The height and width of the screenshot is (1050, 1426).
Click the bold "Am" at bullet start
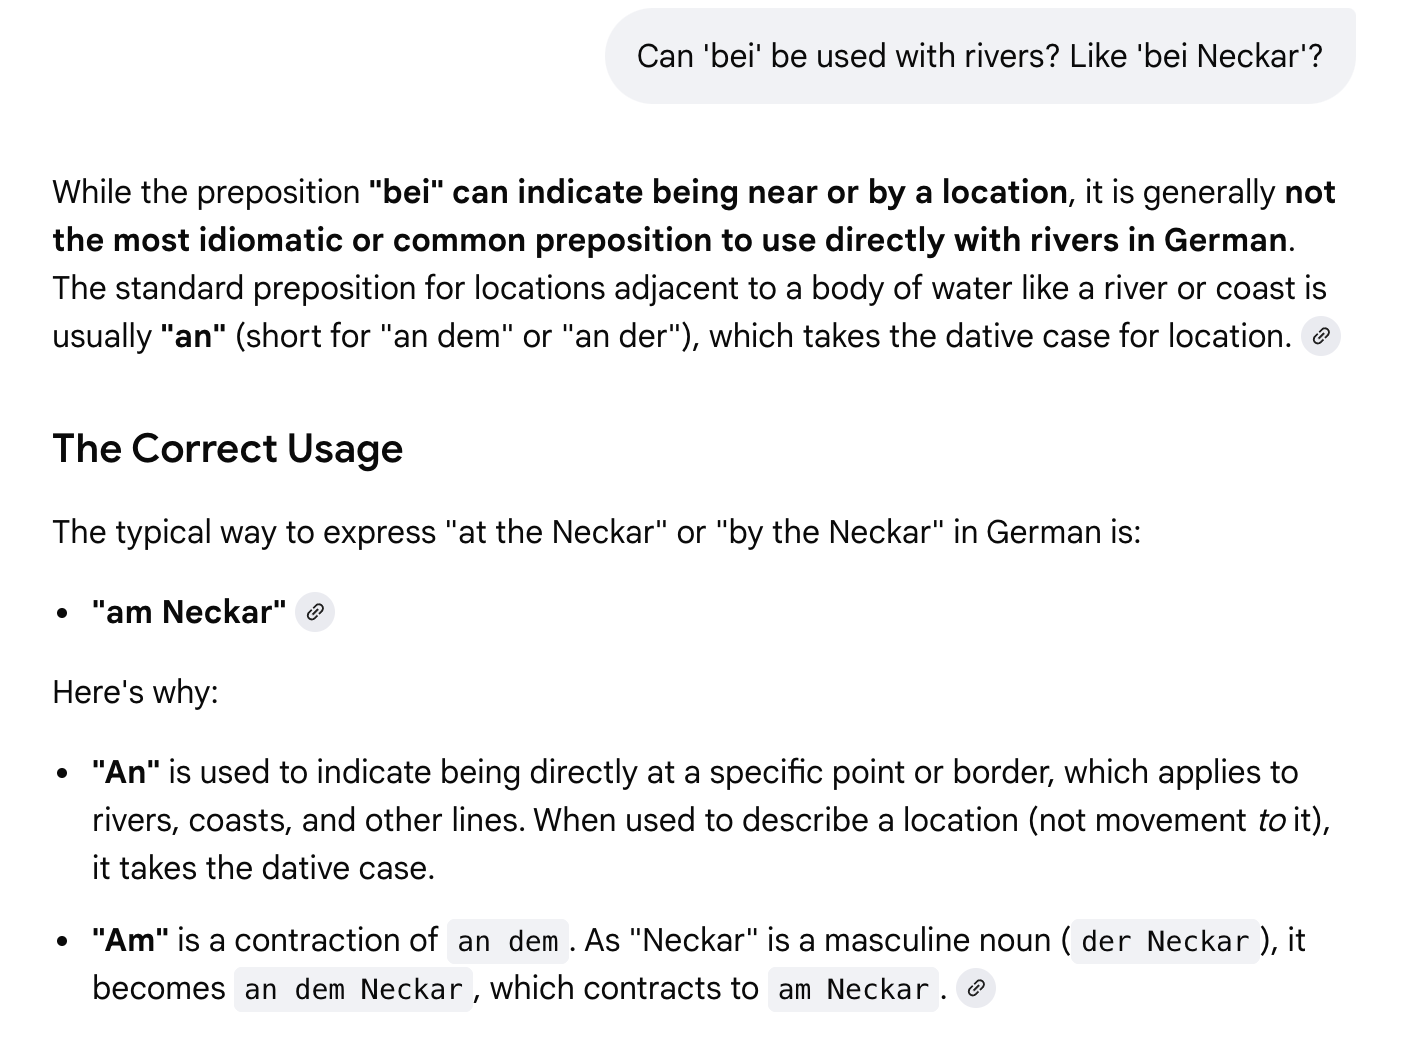130,940
